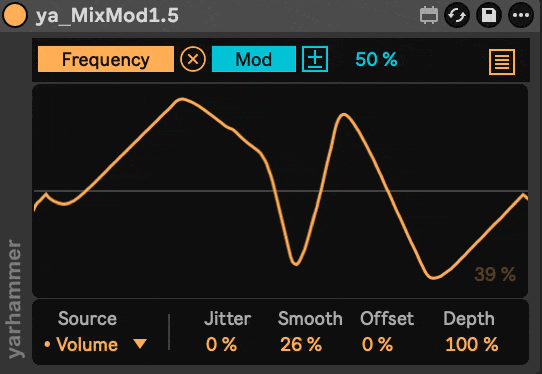Save preset with the floppy disk icon

(x=489, y=15)
